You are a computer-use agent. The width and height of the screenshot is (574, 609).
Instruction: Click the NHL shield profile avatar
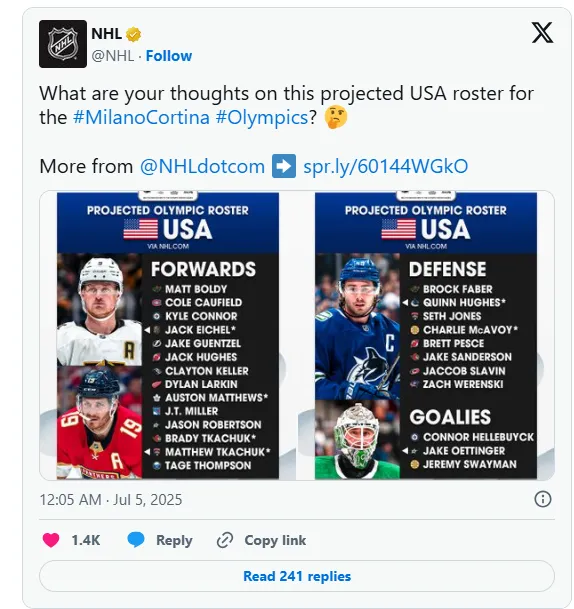coord(63,44)
